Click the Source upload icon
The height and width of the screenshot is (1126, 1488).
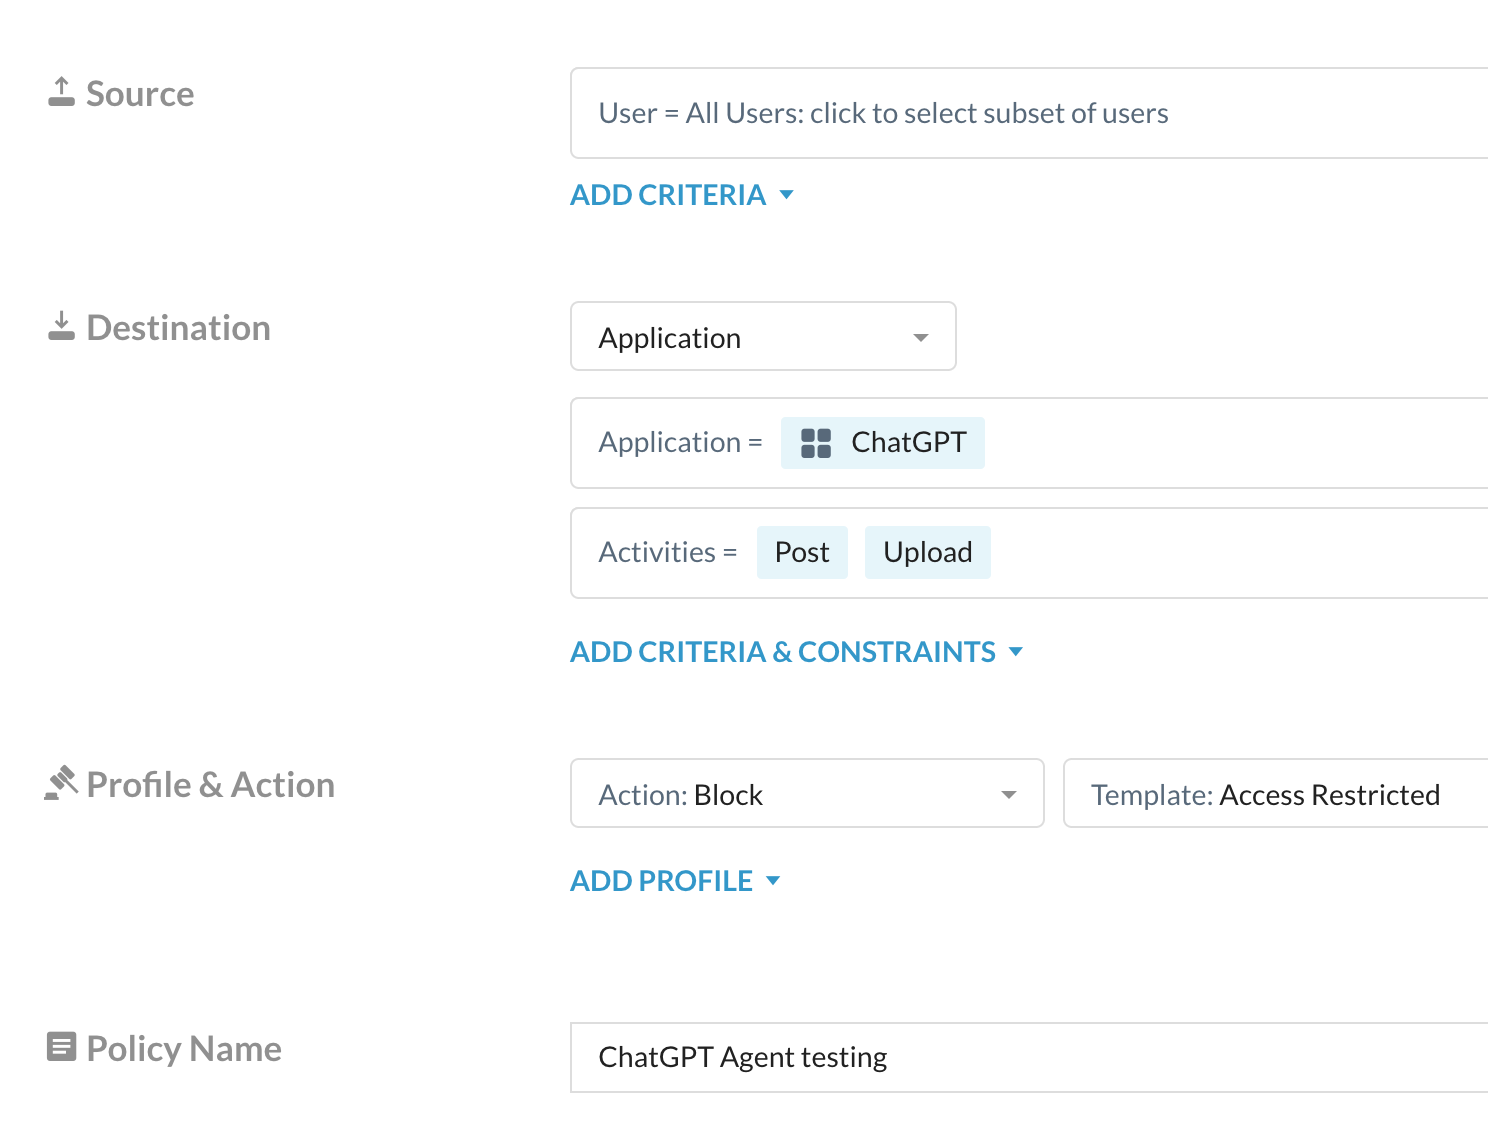[x=61, y=92]
